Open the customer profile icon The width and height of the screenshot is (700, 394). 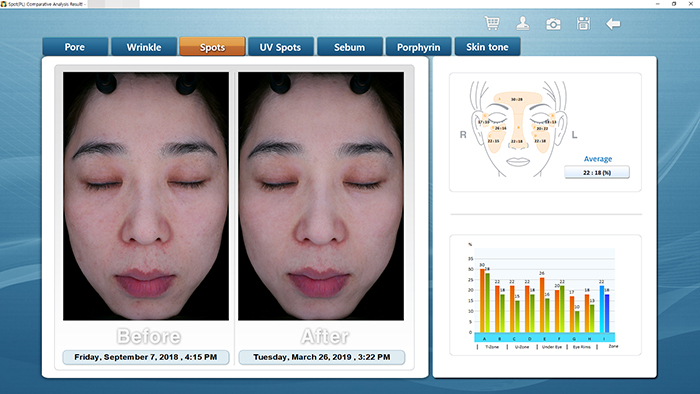(x=523, y=23)
